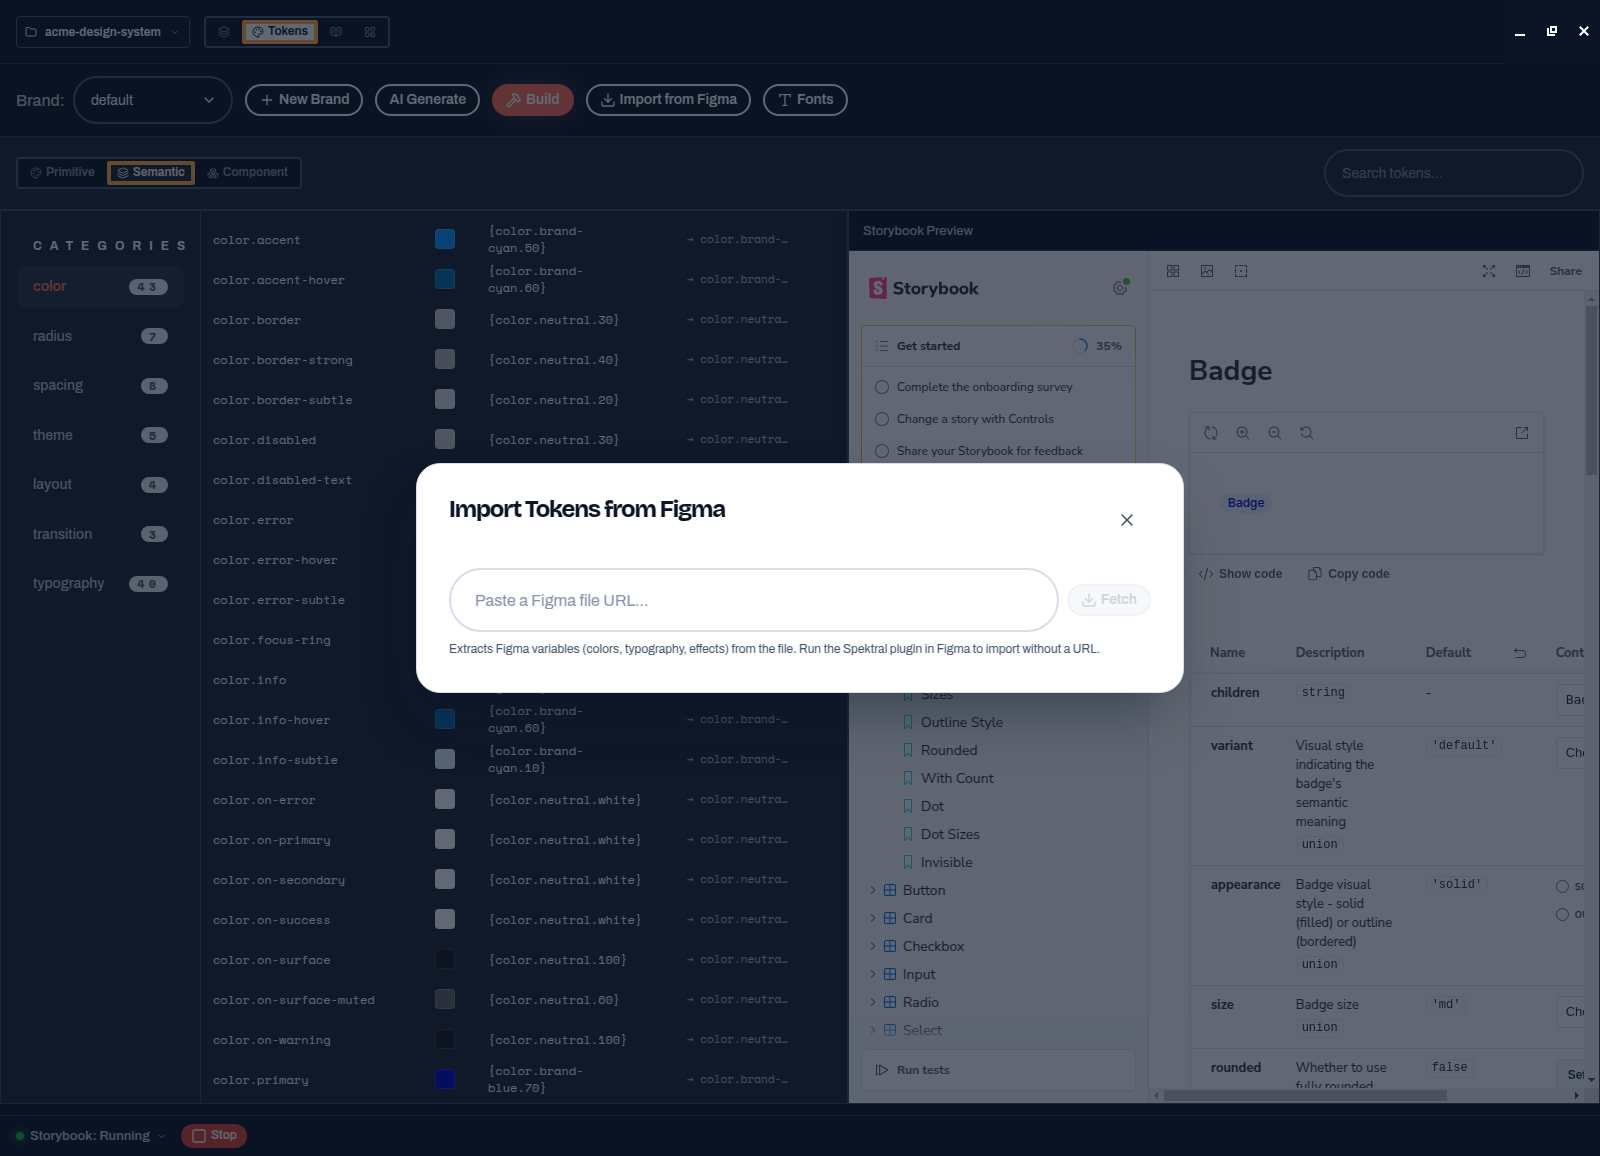1600x1156 pixels.
Task: Switch to the Component tokens tab
Action: (x=247, y=172)
